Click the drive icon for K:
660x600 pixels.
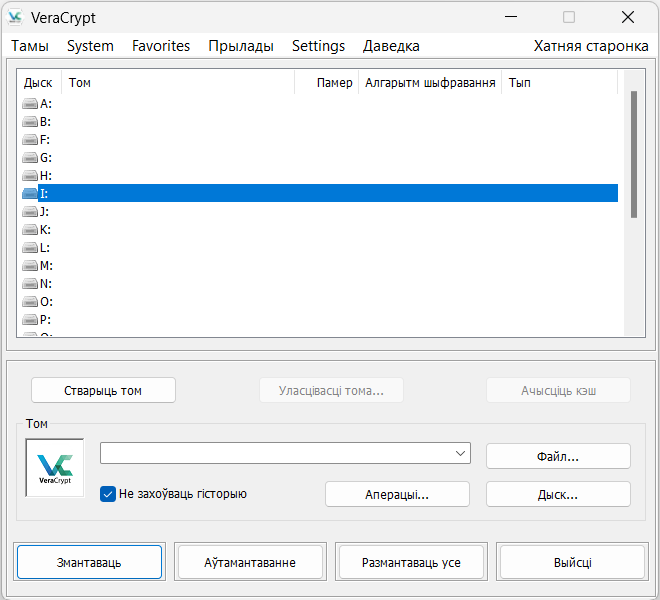[30, 229]
